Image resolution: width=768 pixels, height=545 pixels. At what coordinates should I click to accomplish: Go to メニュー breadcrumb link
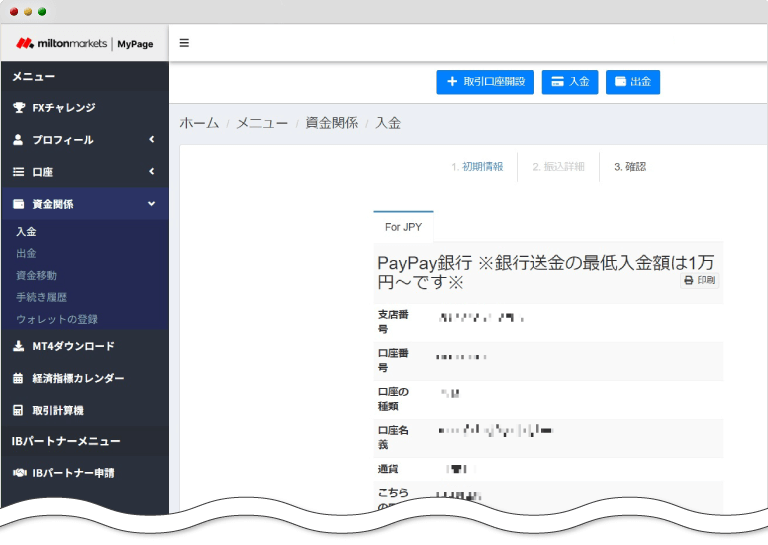(262, 123)
